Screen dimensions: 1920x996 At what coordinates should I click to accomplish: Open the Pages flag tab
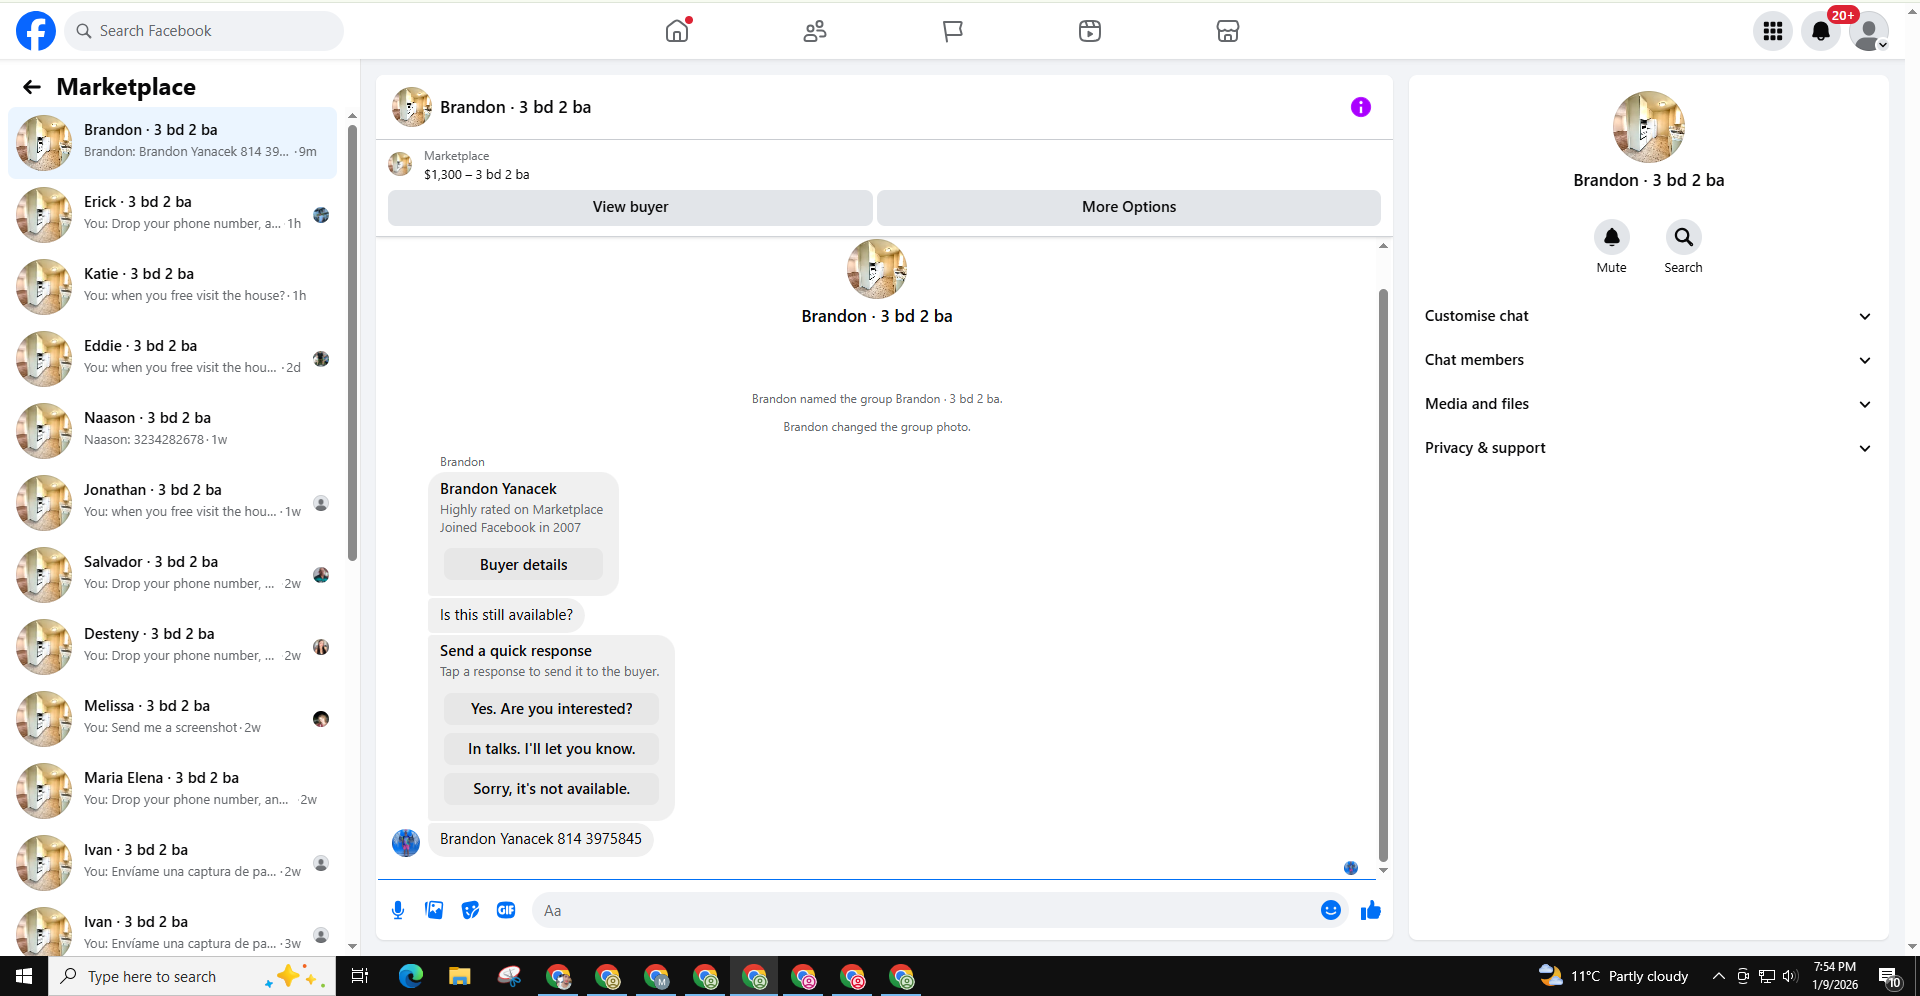[953, 31]
